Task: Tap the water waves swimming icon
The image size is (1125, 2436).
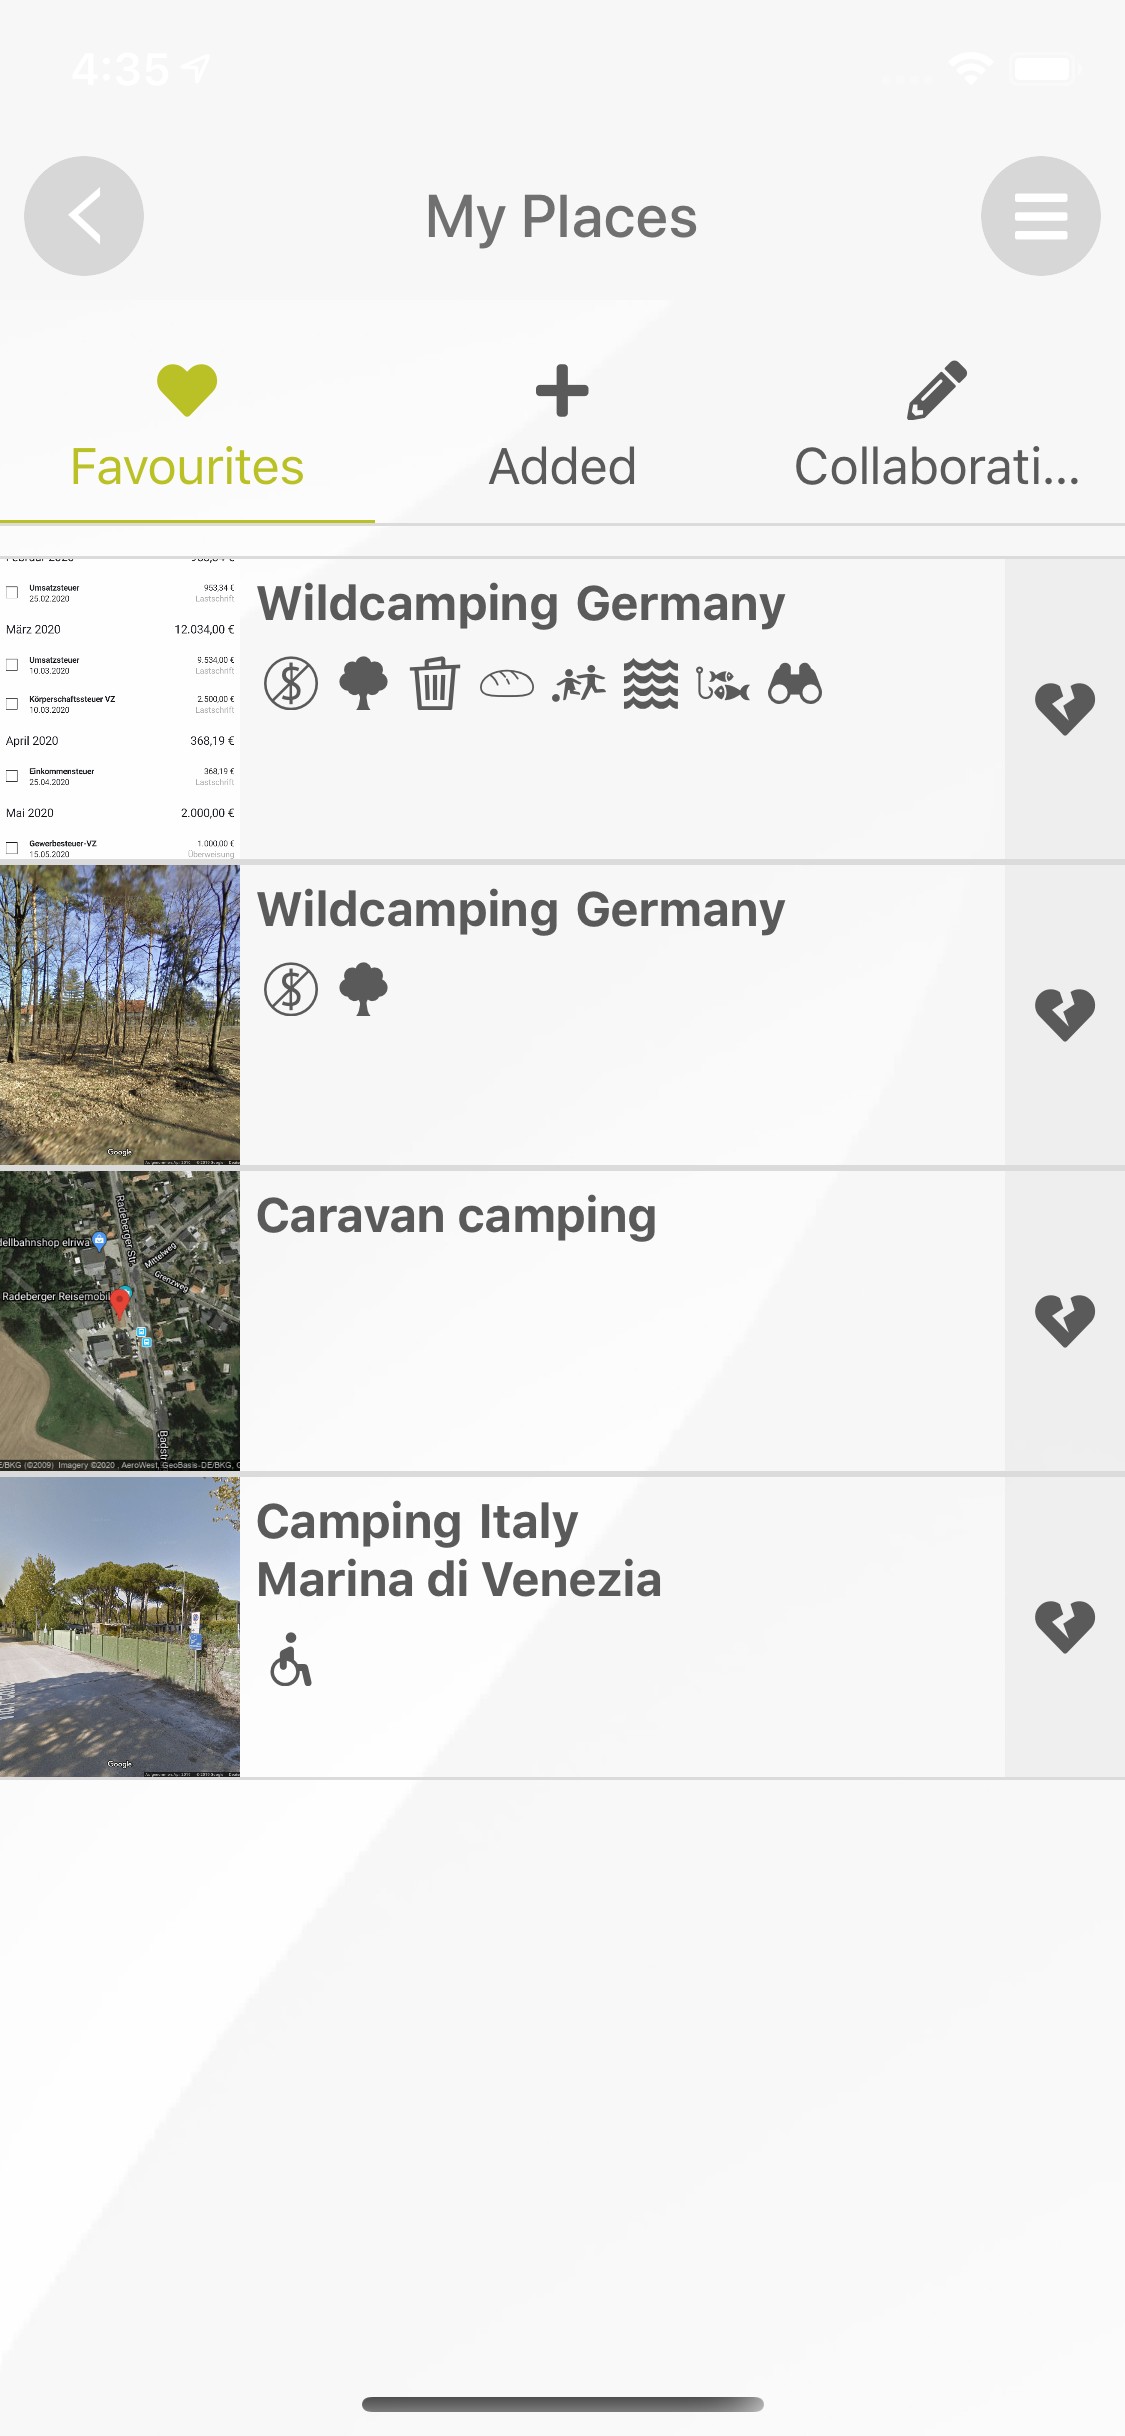Action: [651, 685]
